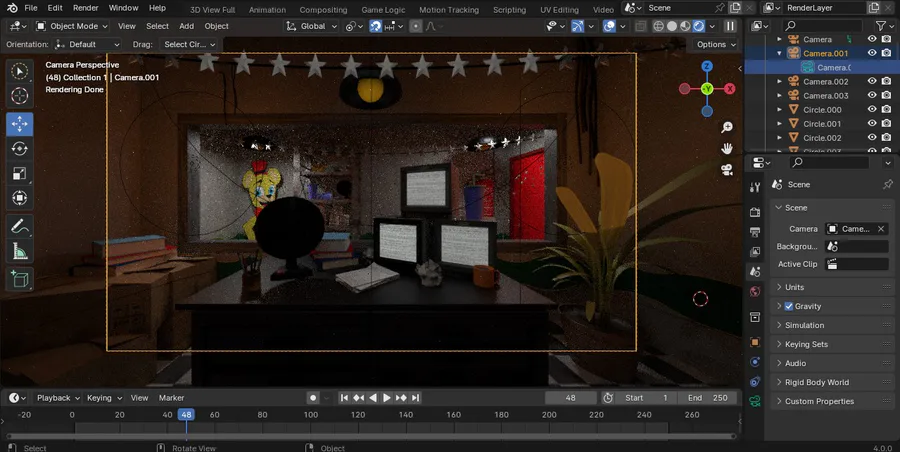This screenshot has width=900, height=452.
Task: Toggle proportional editing in header
Action: coord(416,26)
